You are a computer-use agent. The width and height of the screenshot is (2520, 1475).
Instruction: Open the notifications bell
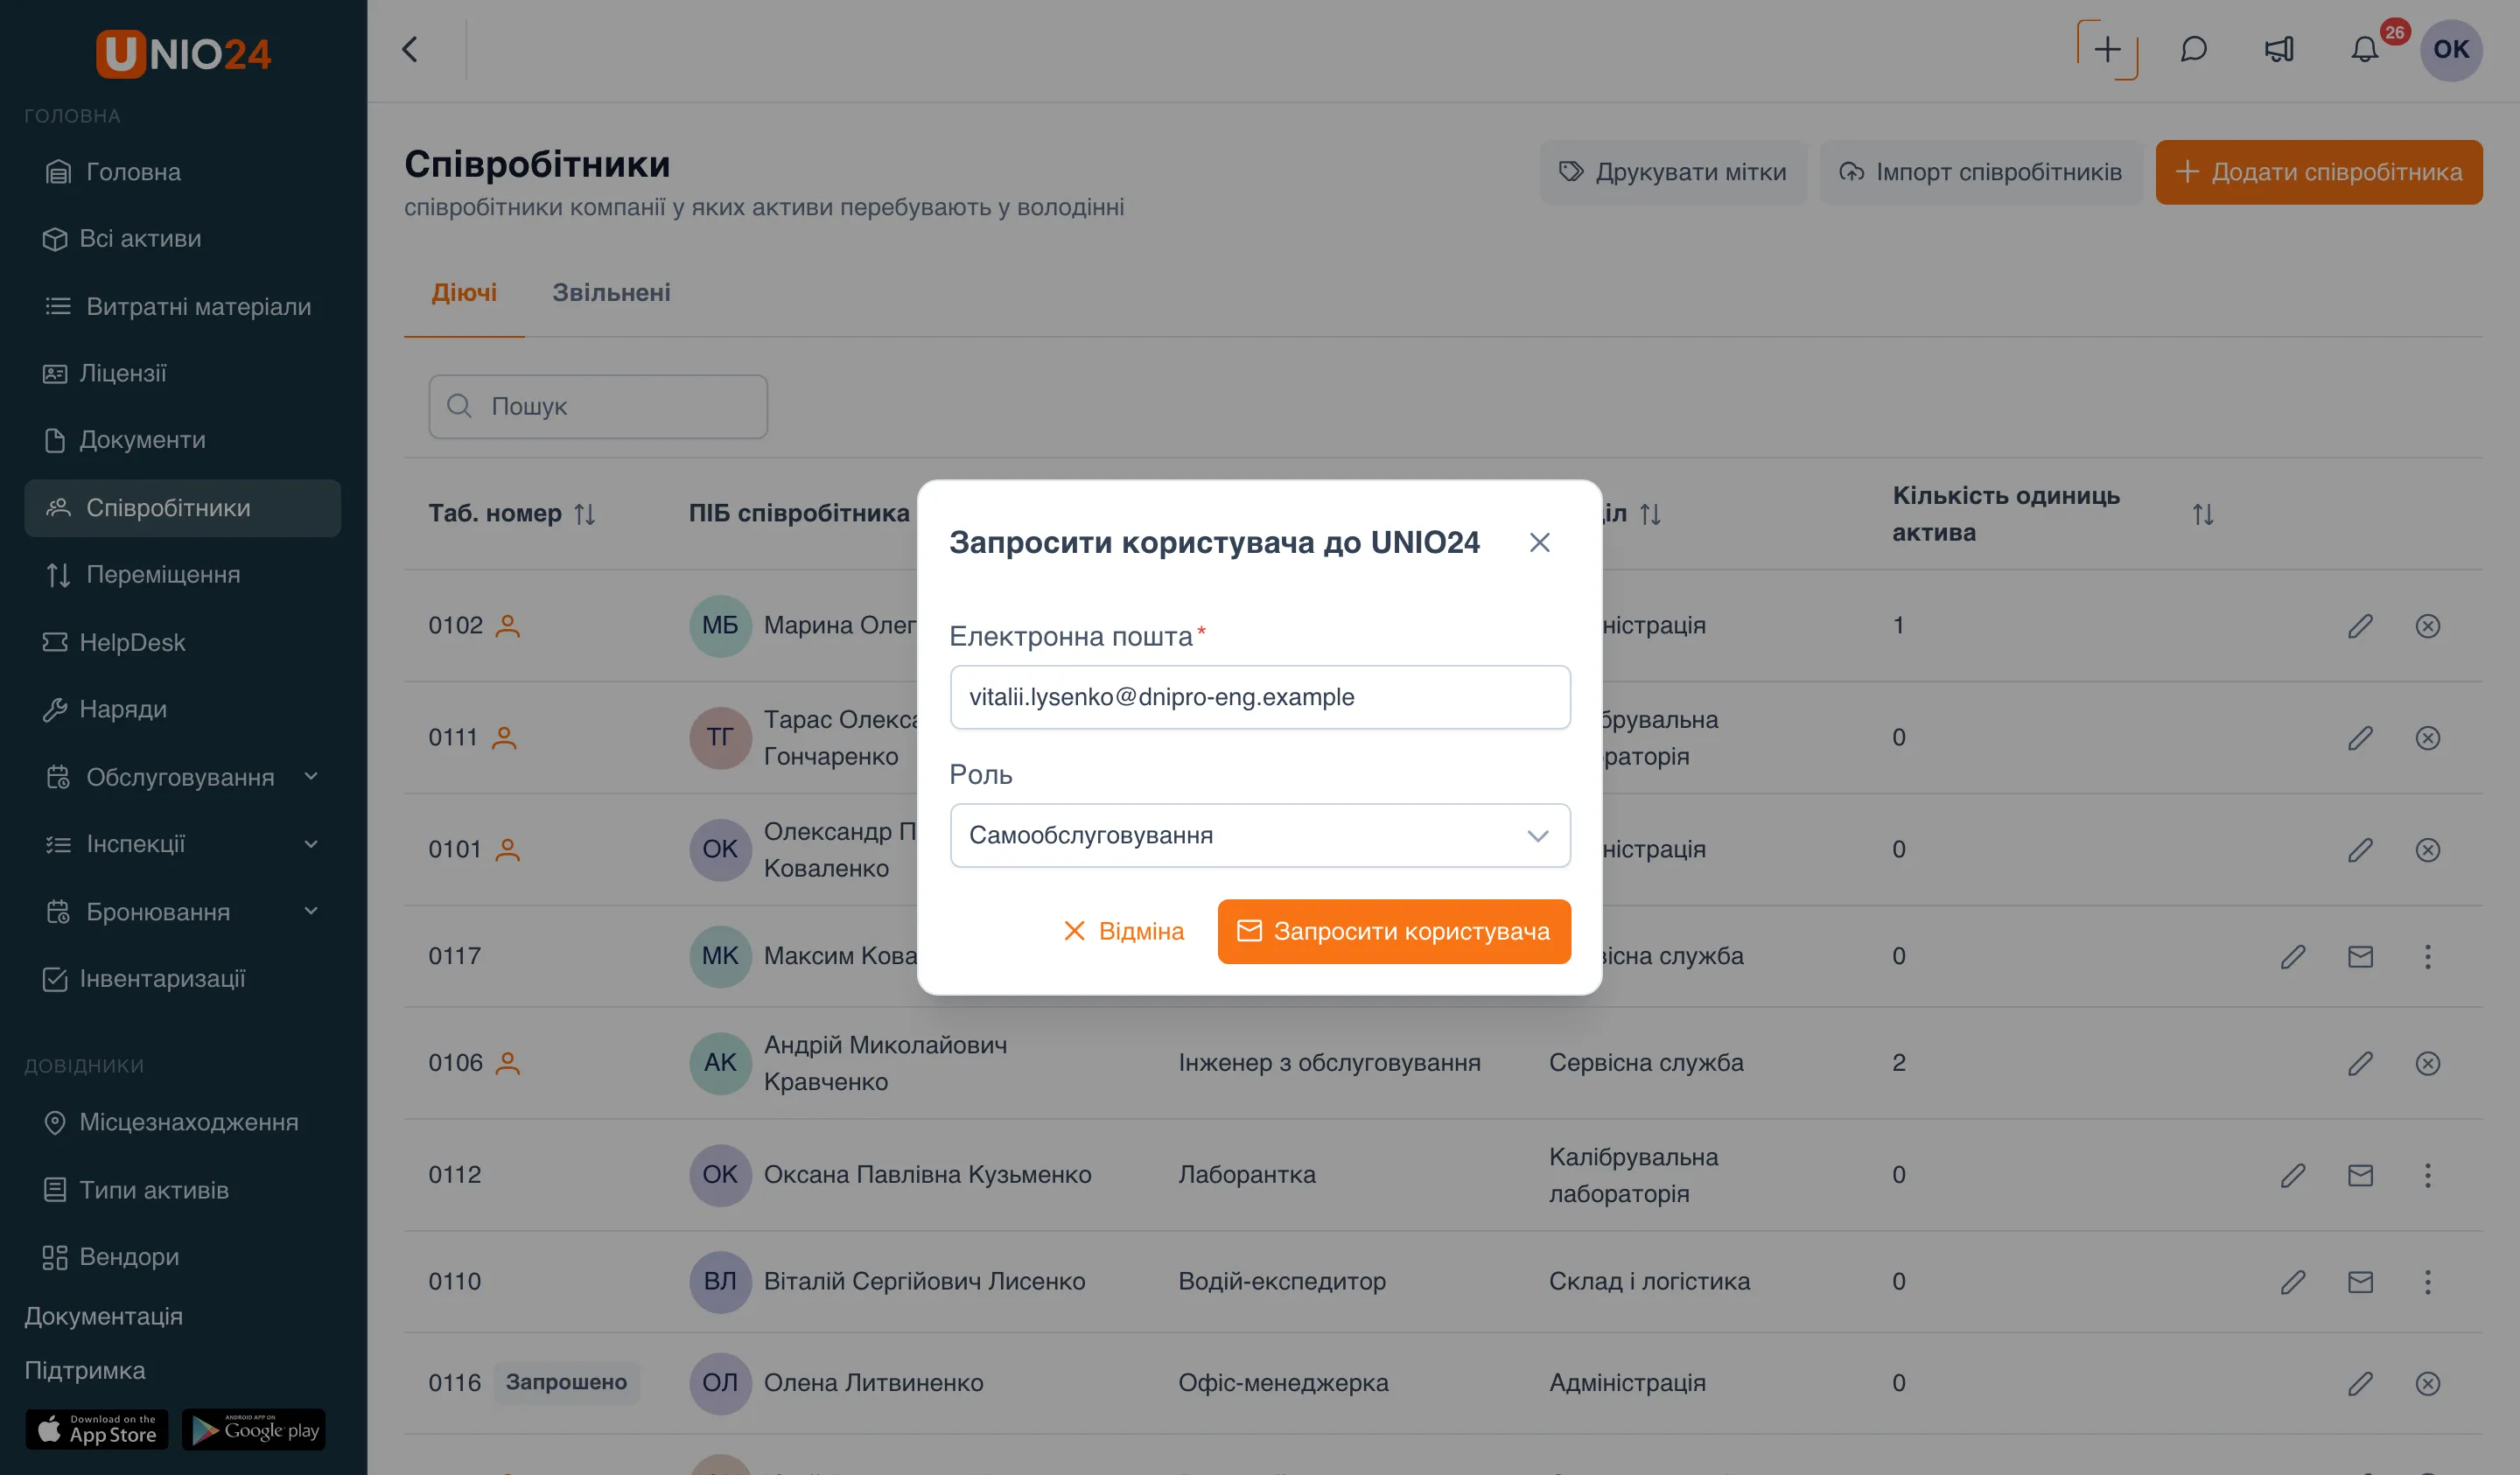[2365, 49]
